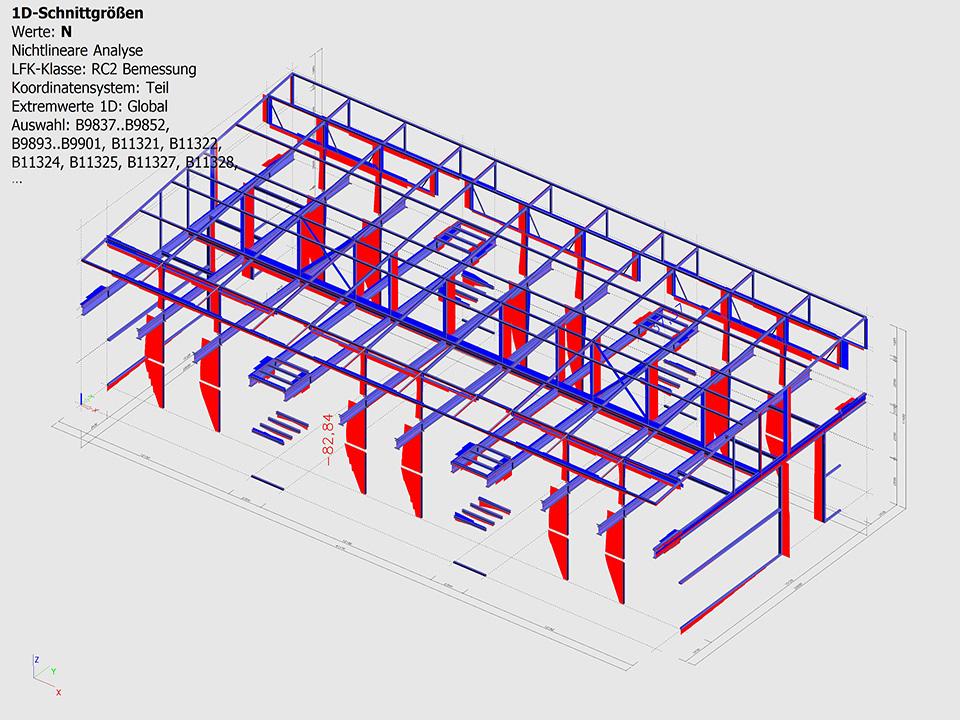Click the red X axis label in the triad
This screenshot has height=720, width=960.
(58, 692)
